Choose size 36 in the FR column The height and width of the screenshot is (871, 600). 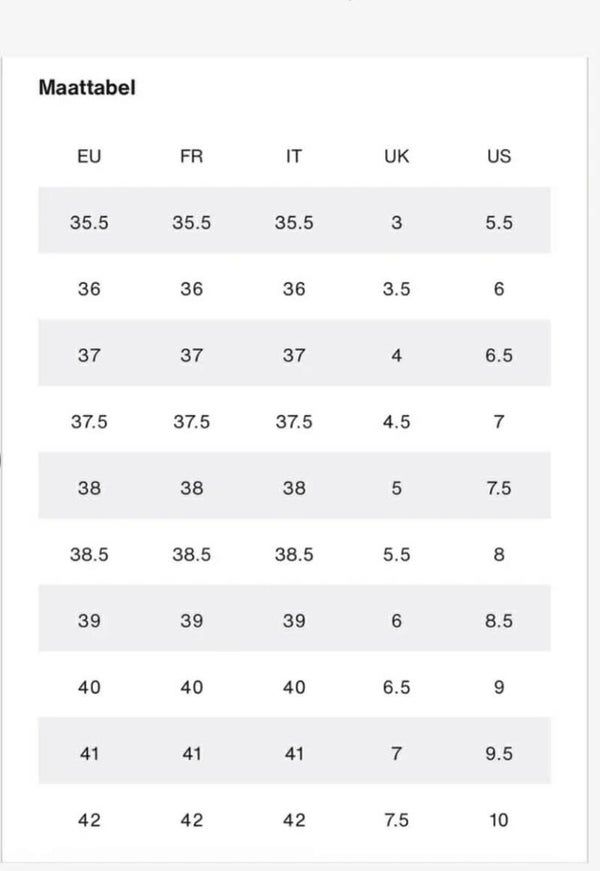tap(191, 289)
